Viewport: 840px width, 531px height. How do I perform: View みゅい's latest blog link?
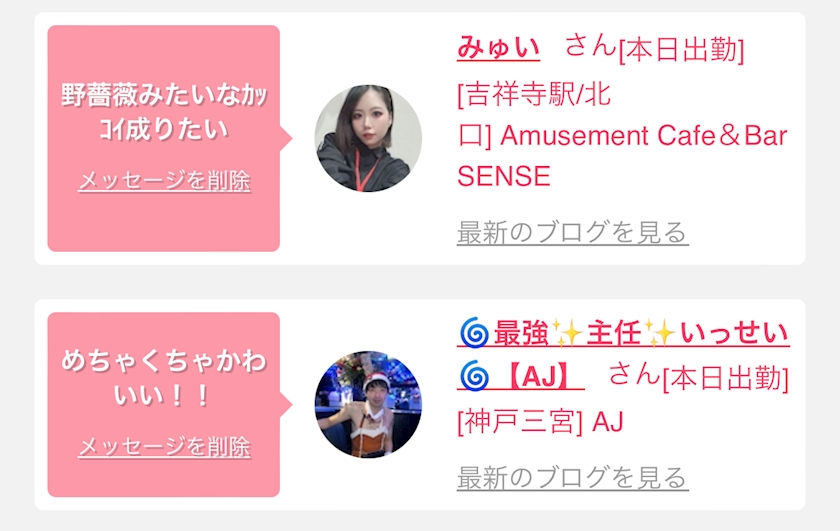tap(572, 233)
